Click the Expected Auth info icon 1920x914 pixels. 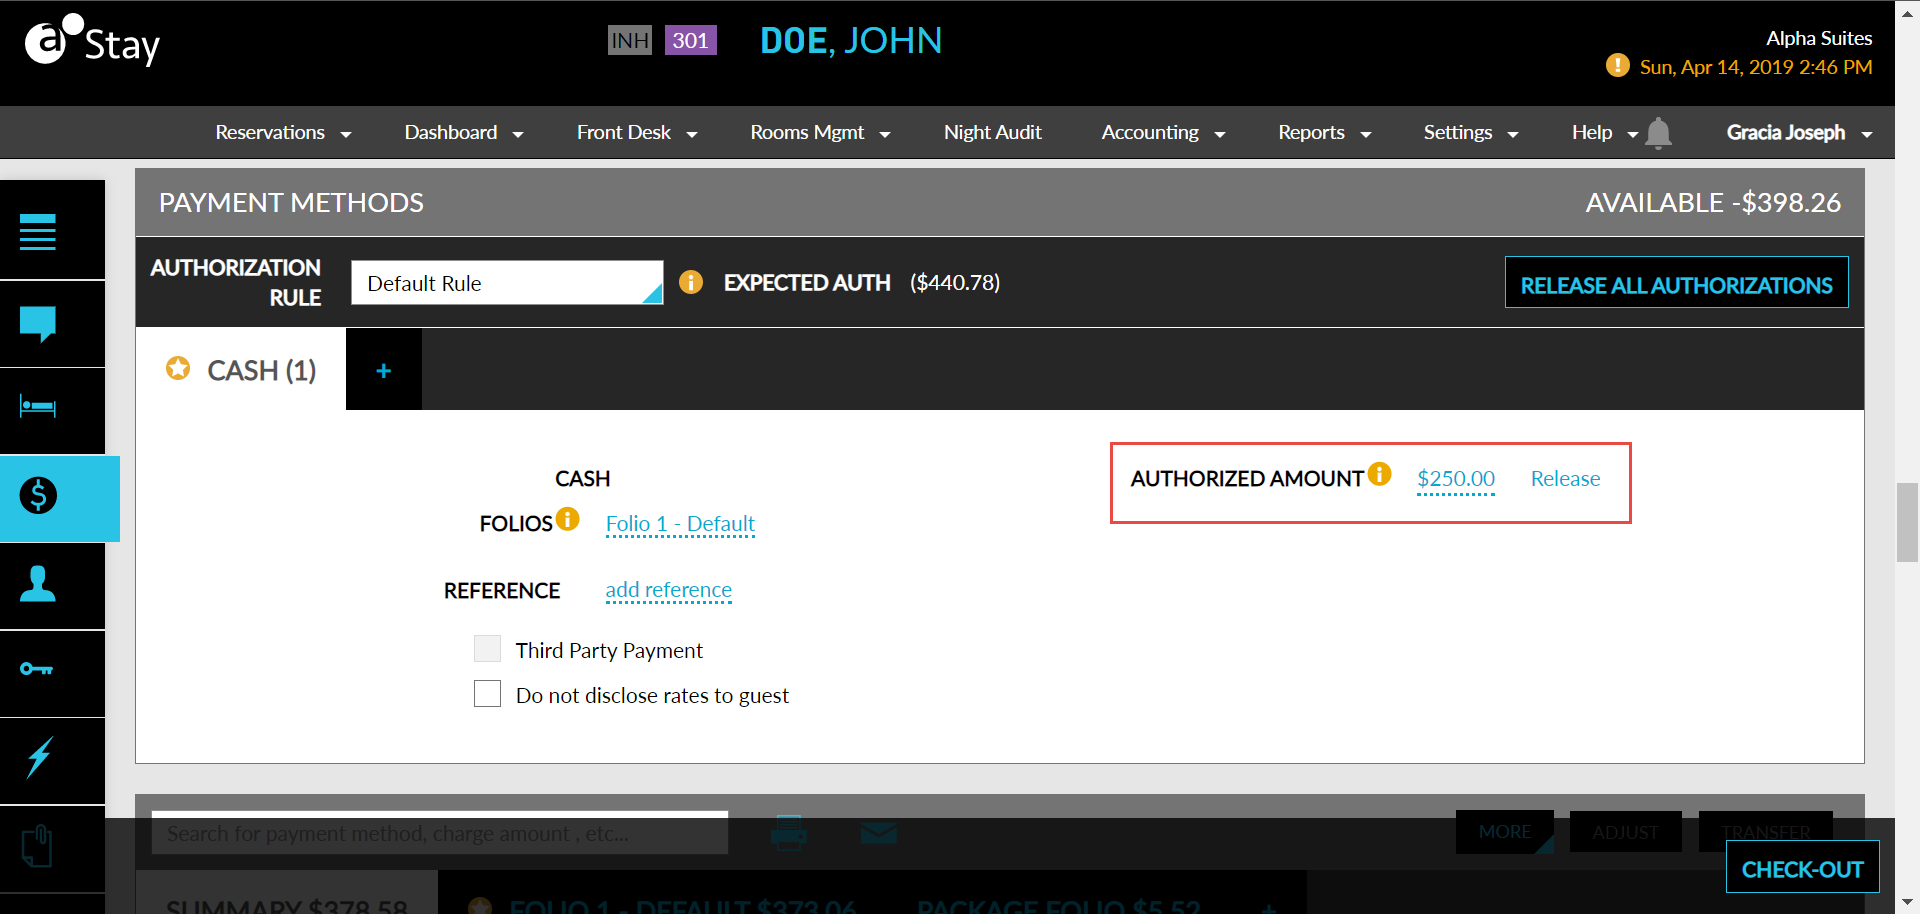[x=691, y=283]
